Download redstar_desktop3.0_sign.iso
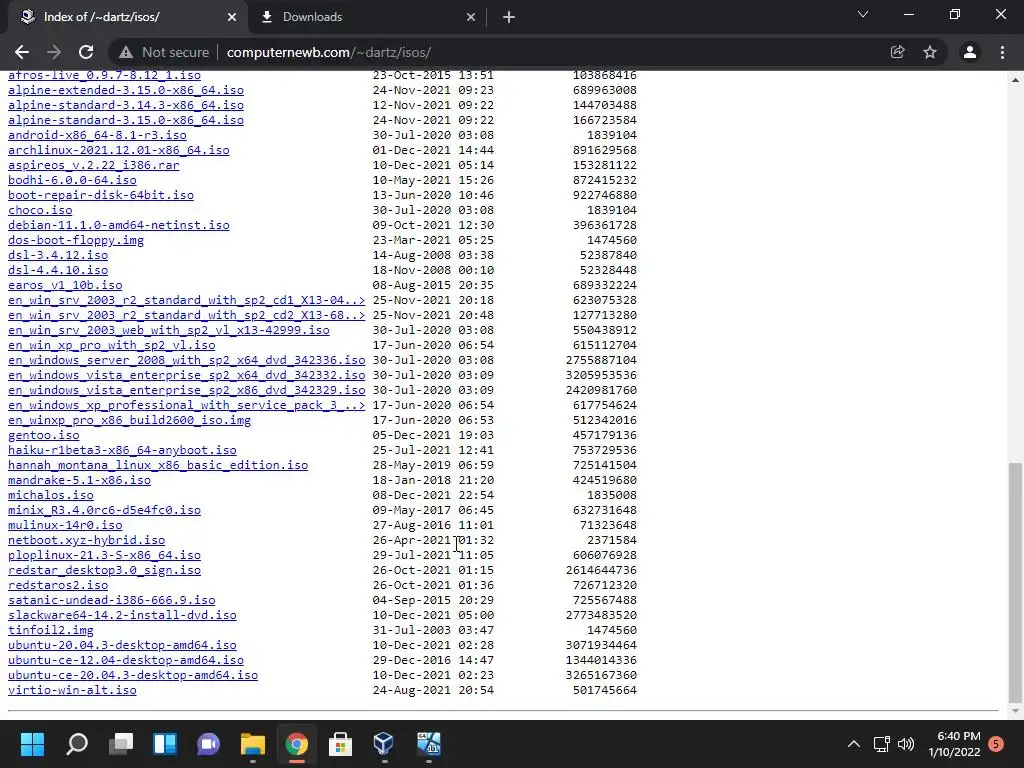The width and height of the screenshot is (1024, 768). click(104, 571)
